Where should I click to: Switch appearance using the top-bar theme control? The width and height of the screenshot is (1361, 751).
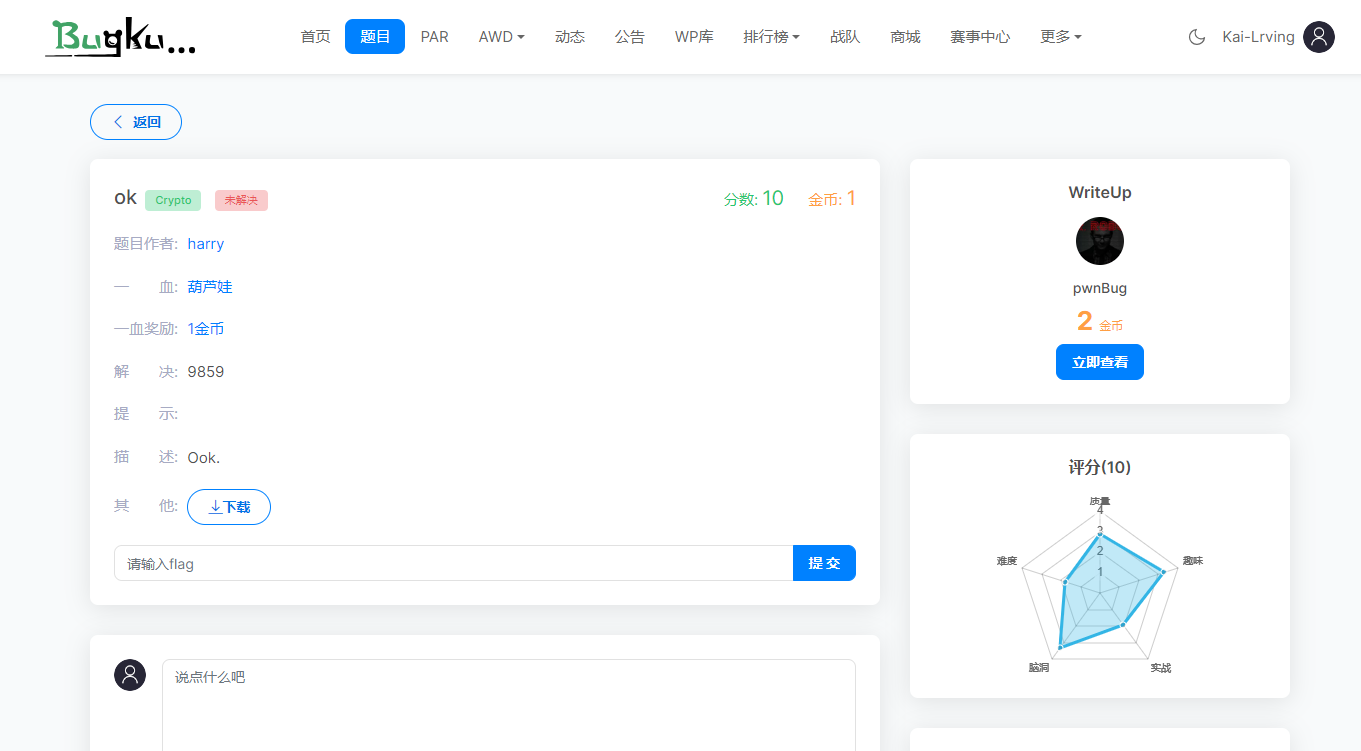pos(1196,36)
